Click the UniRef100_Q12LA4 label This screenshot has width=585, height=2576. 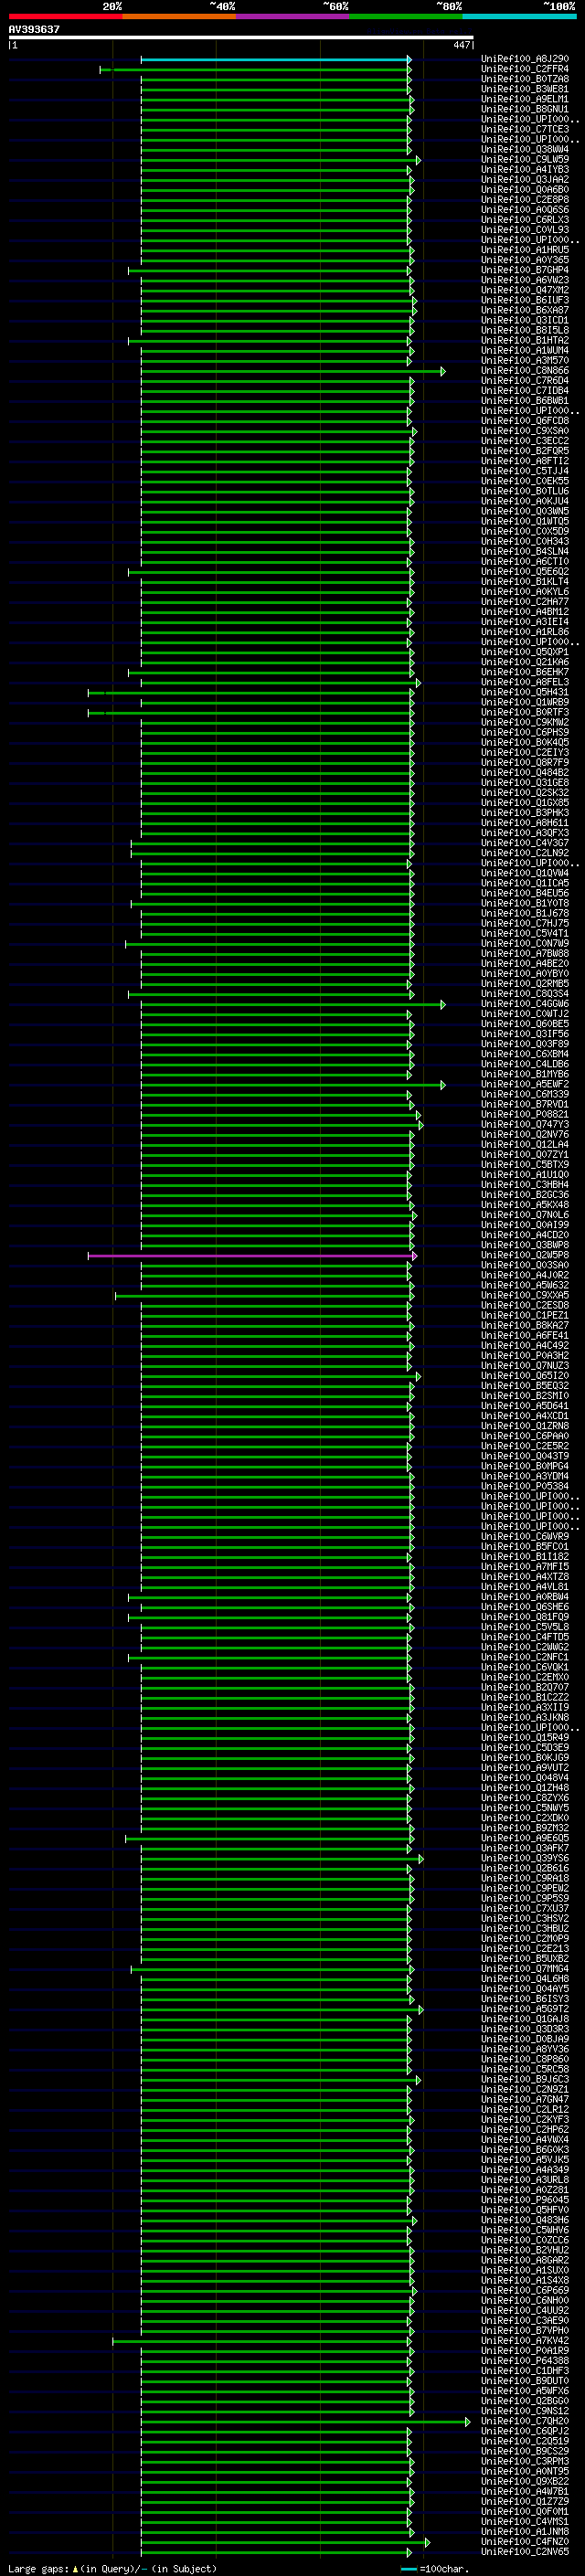tap(525, 1144)
